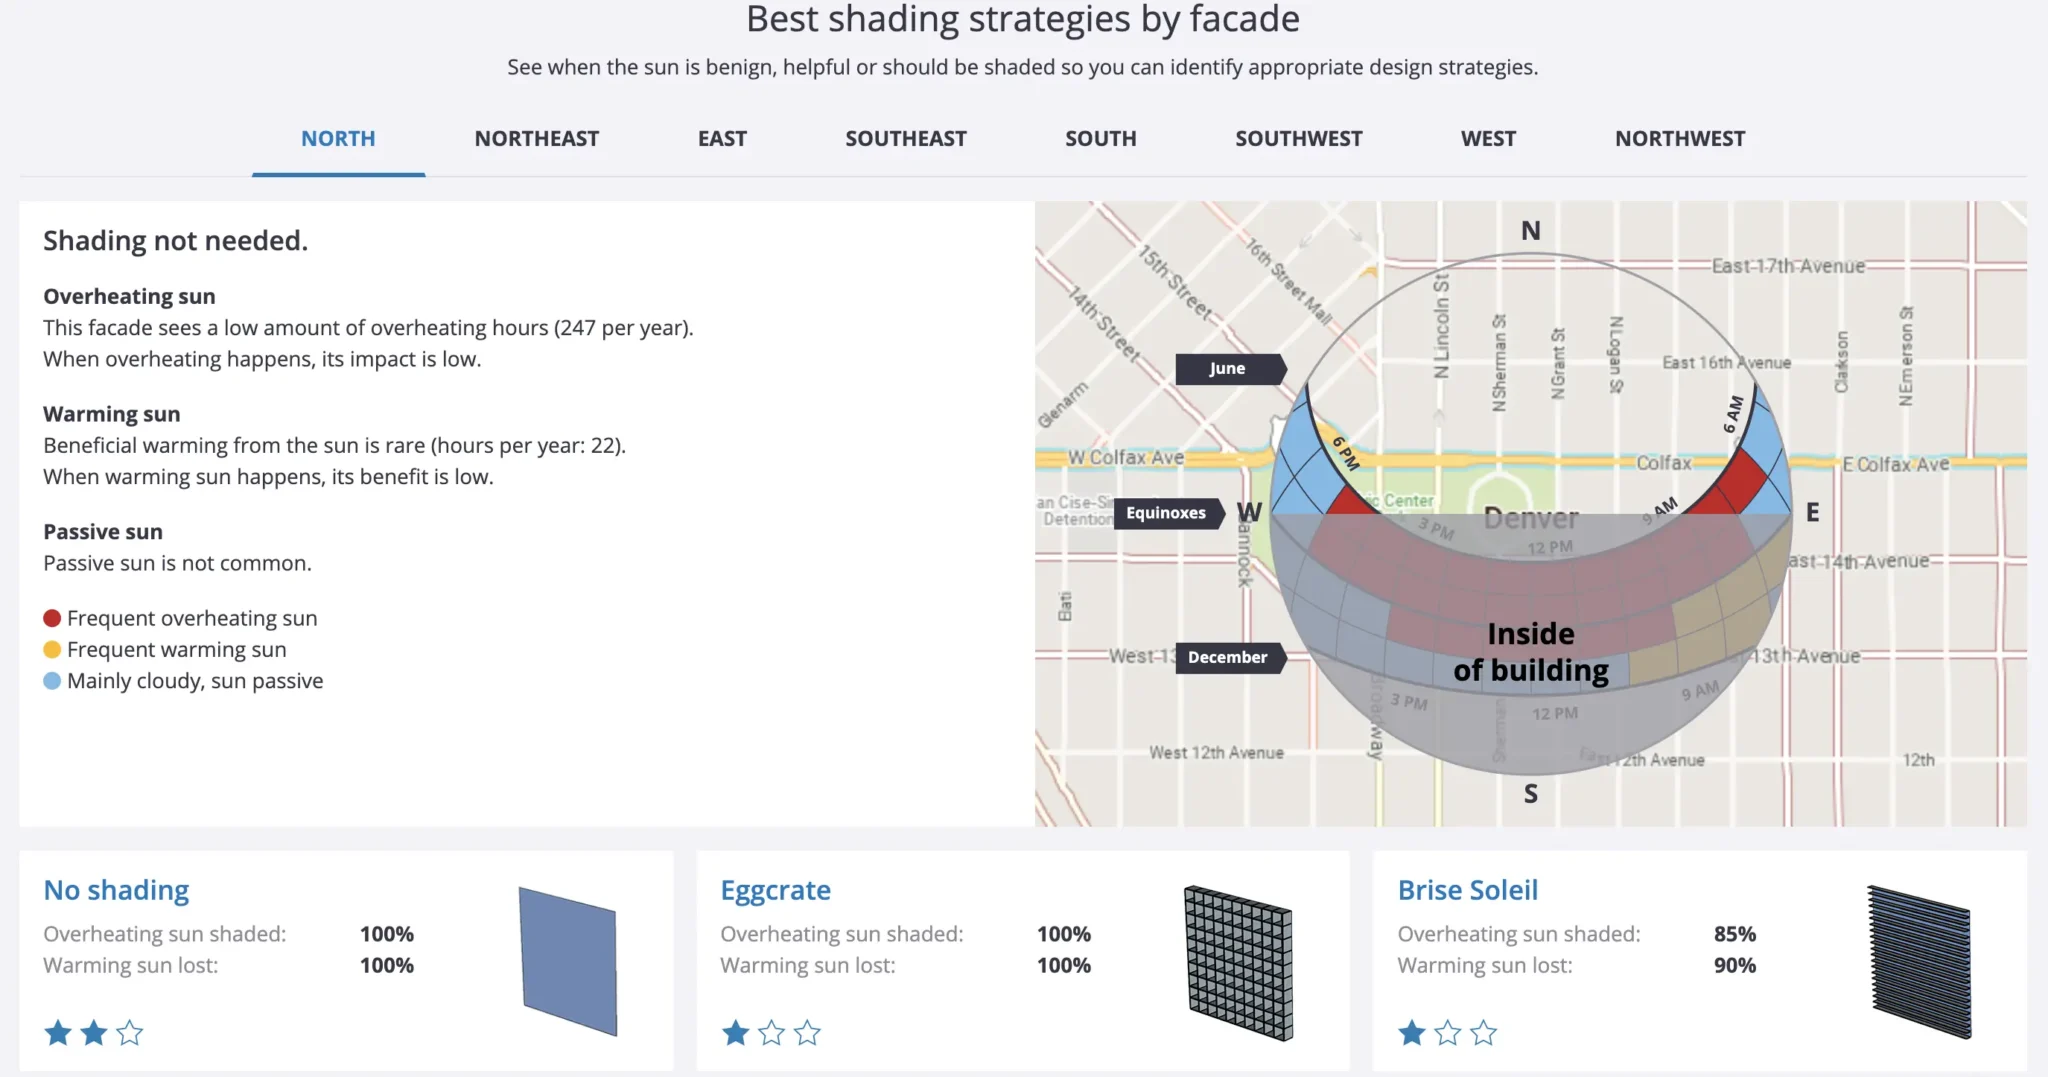
Task: Open the No shading strategy link
Action: pos(116,890)
